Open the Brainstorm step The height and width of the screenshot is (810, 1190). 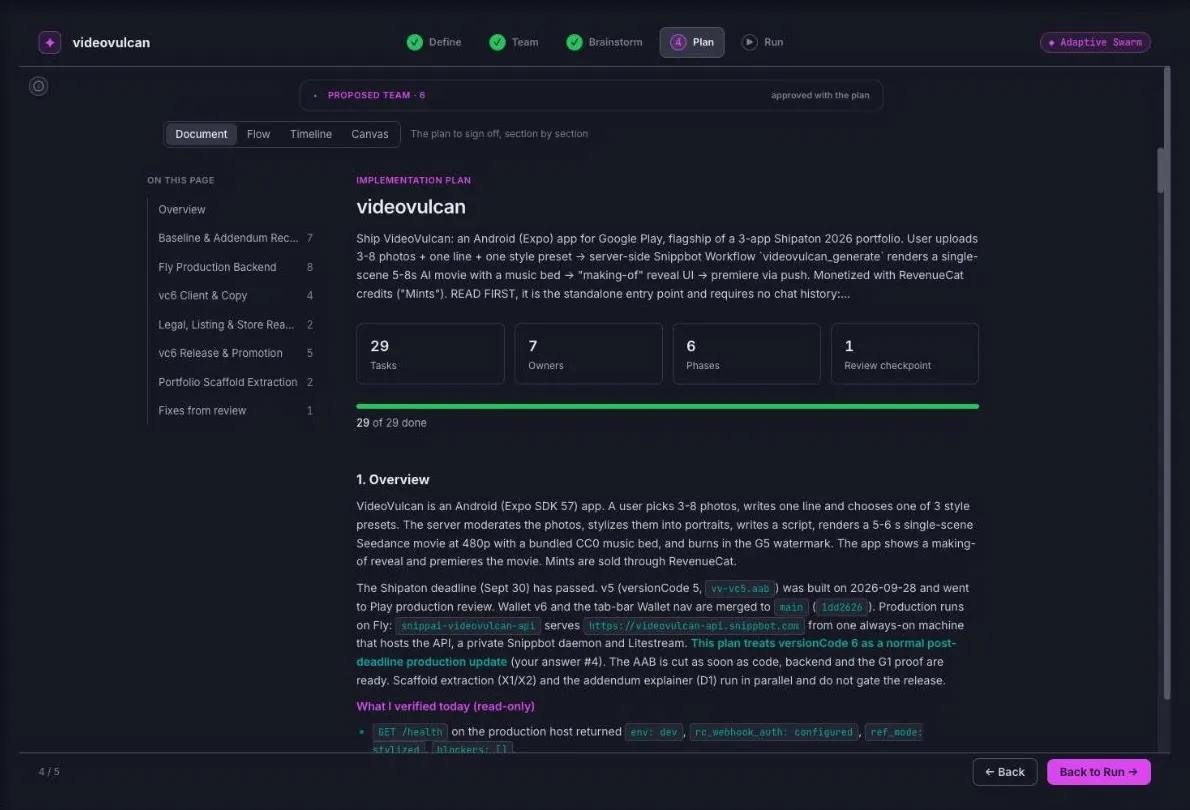[x=604, y=43]
